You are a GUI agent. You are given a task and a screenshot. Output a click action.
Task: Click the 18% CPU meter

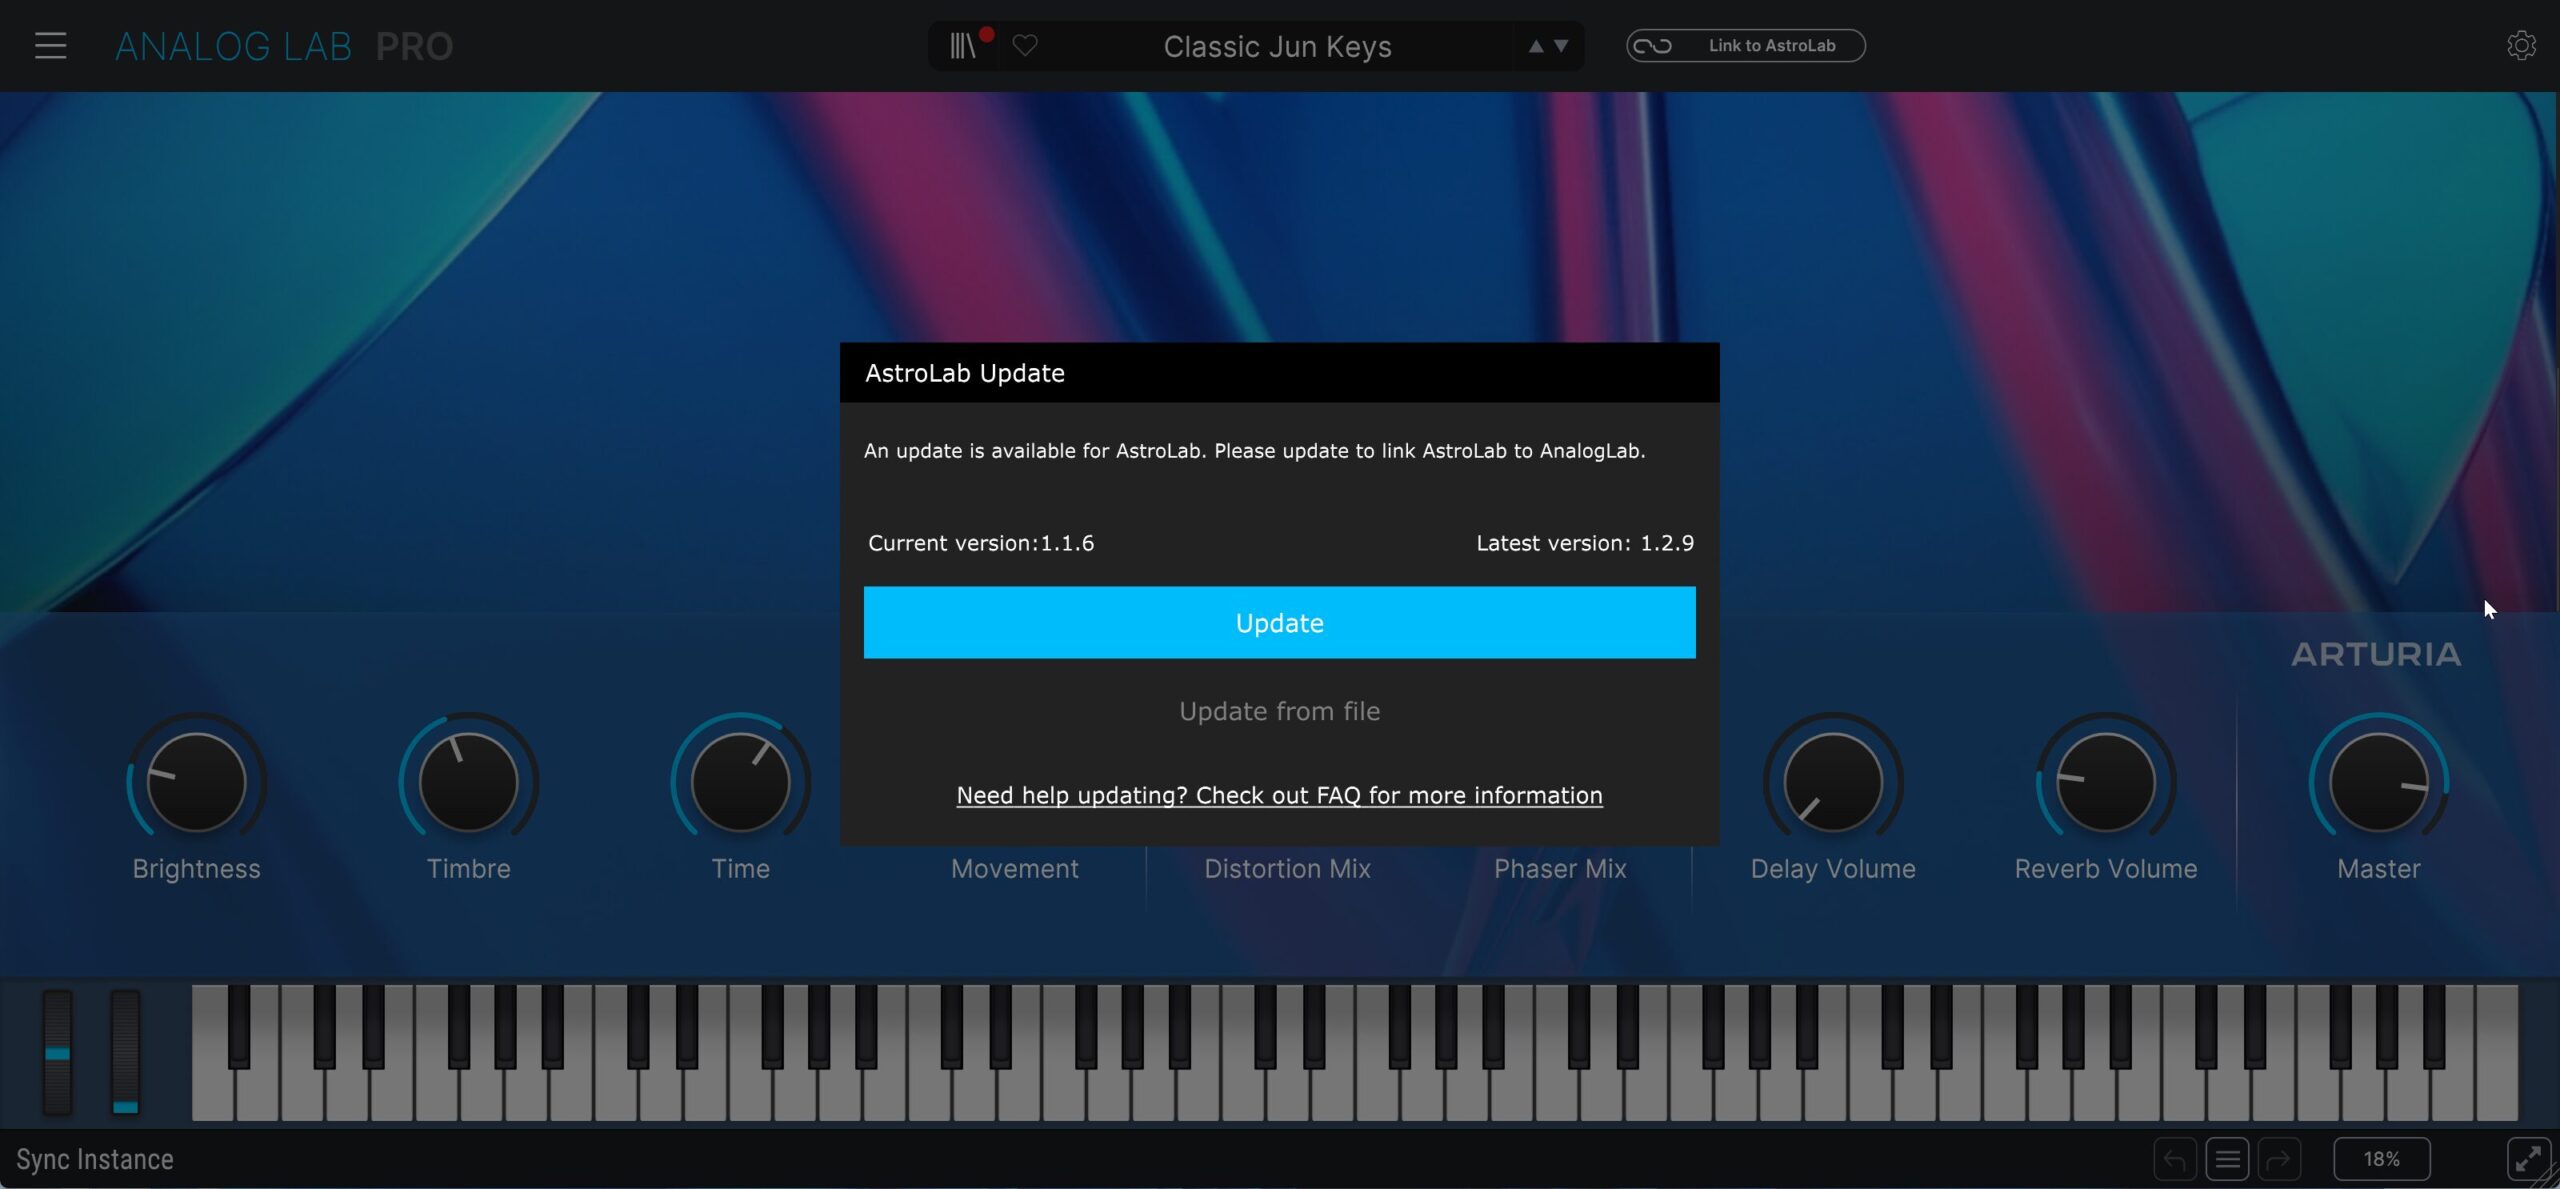click(x=2381, y=1160)
